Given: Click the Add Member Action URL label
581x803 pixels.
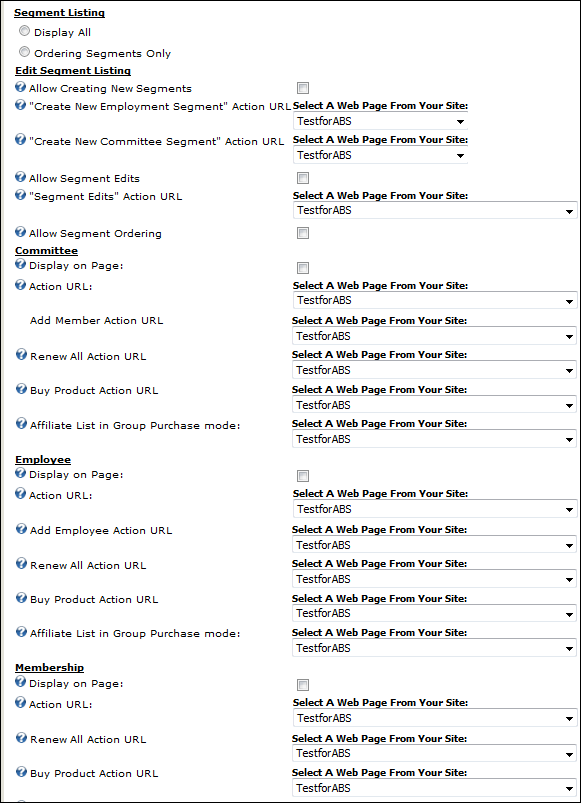Looking at the screenshot, I should [x=96, y=321].
